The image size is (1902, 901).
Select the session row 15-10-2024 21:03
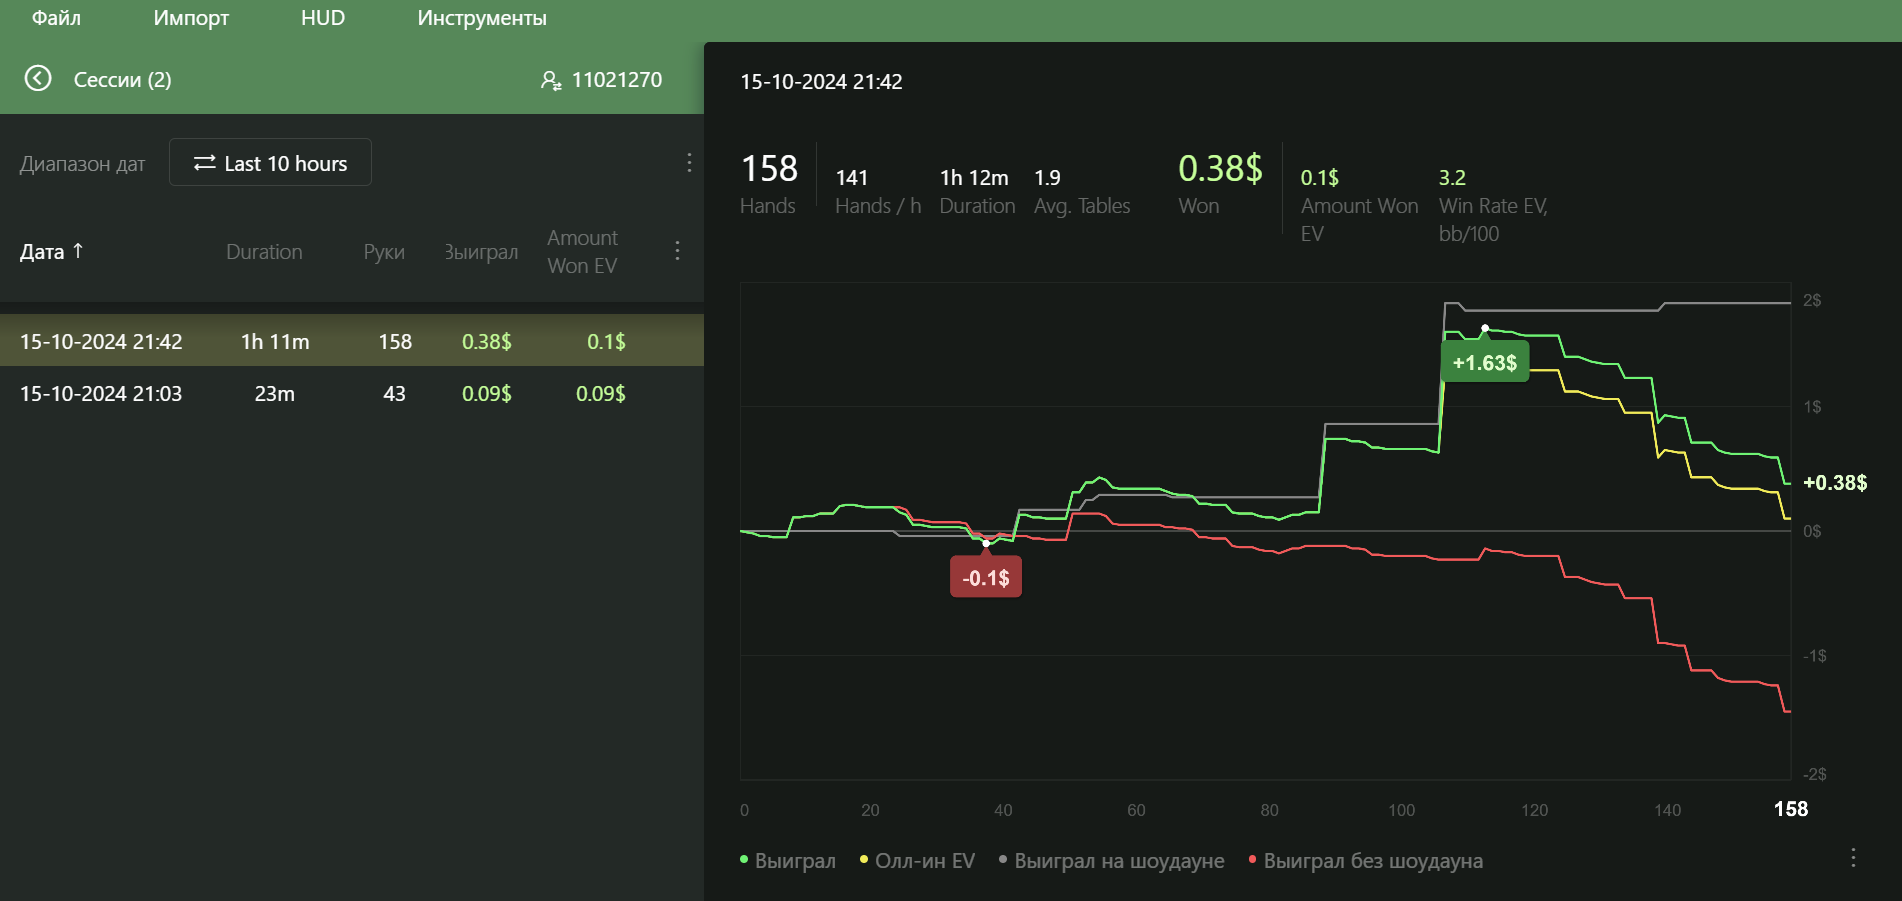[x=352, y=393]
